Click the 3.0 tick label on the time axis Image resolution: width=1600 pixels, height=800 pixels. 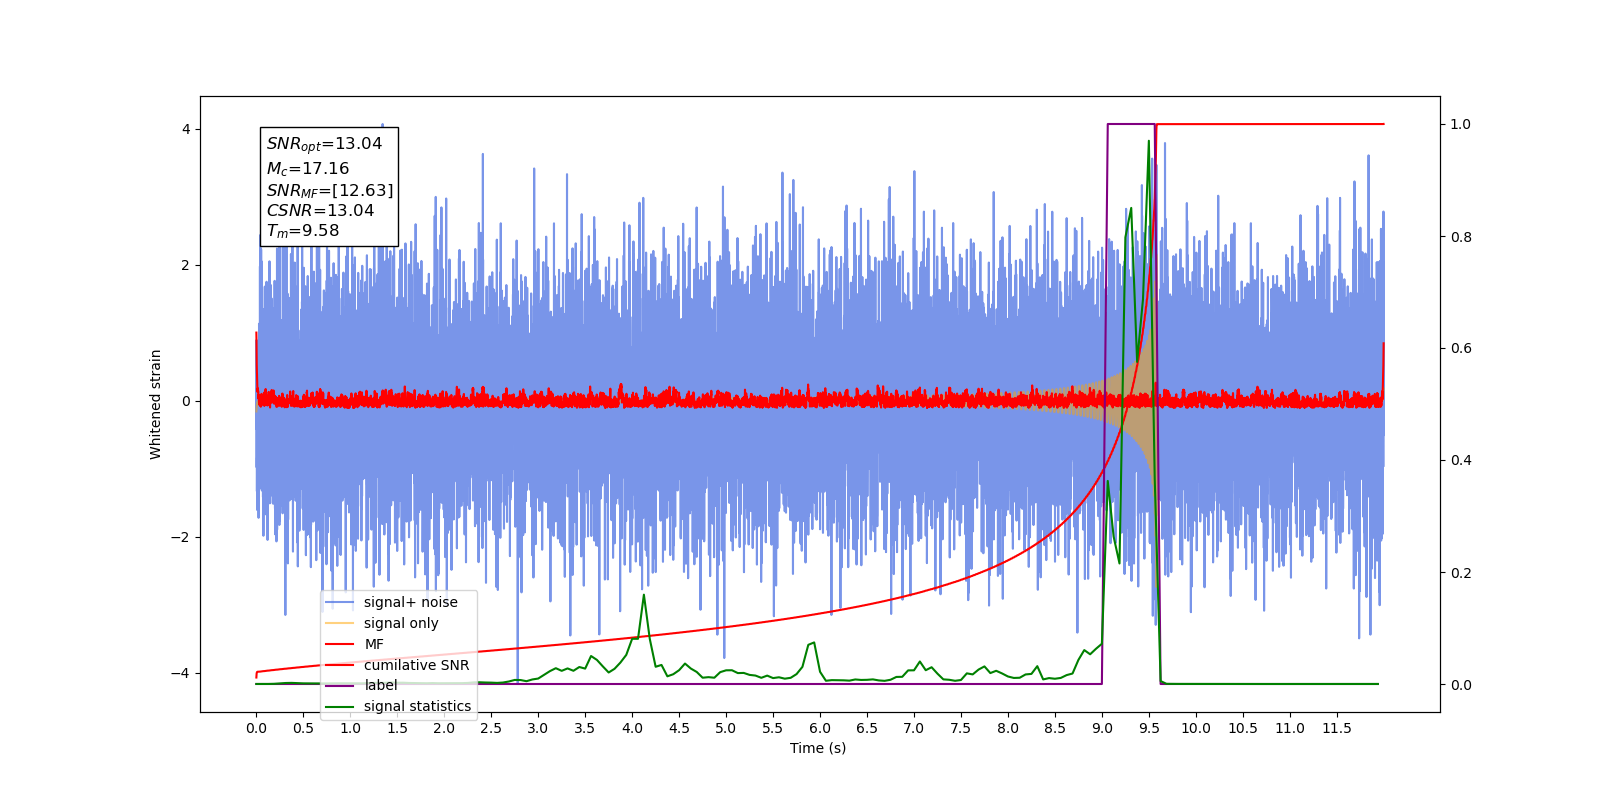click(538, 728)
